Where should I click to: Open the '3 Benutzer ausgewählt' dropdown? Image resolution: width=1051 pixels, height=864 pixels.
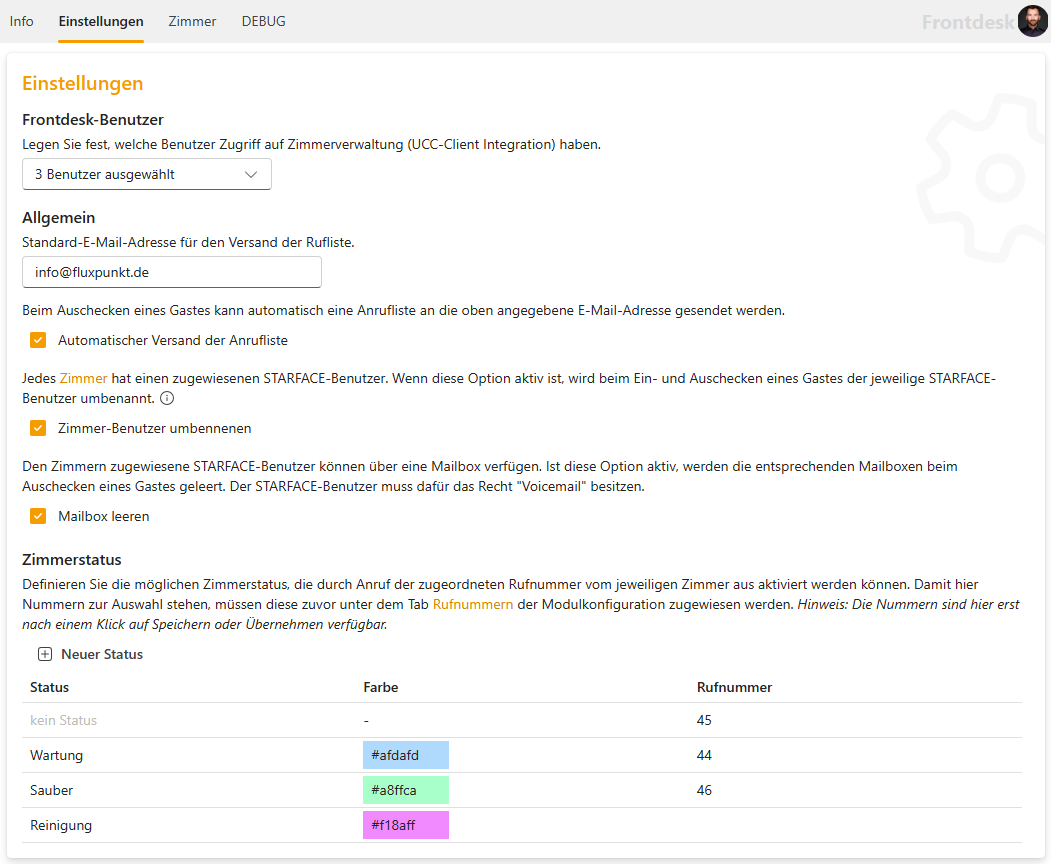tap(147, 174)
